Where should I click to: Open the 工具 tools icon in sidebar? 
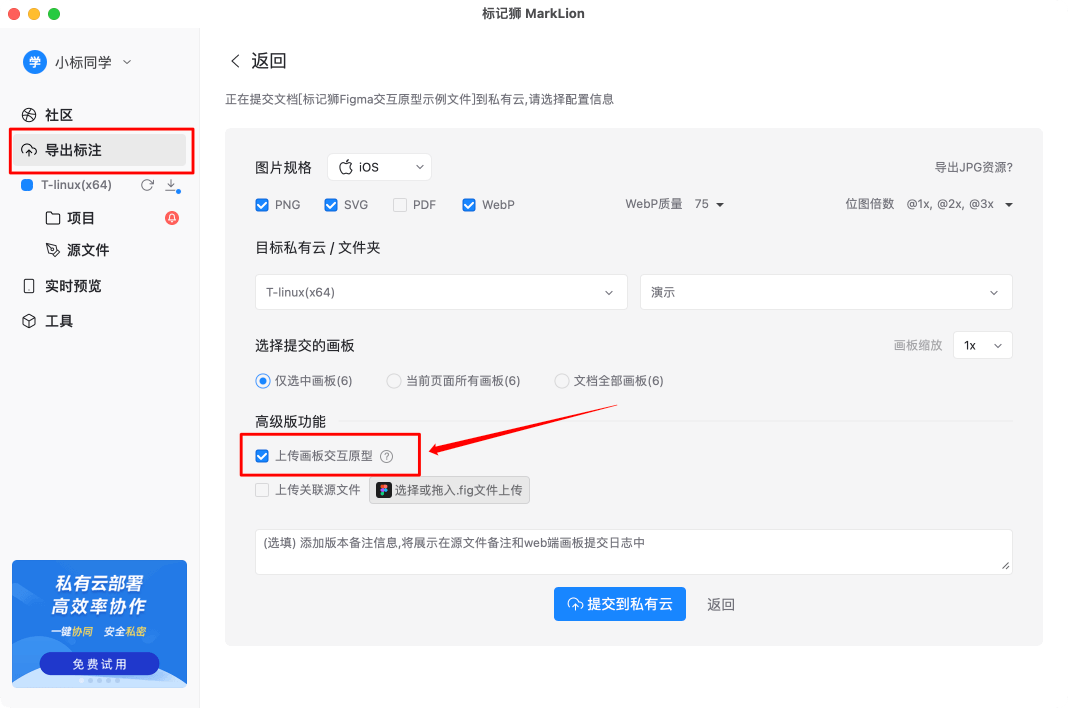tap(30, 321)
